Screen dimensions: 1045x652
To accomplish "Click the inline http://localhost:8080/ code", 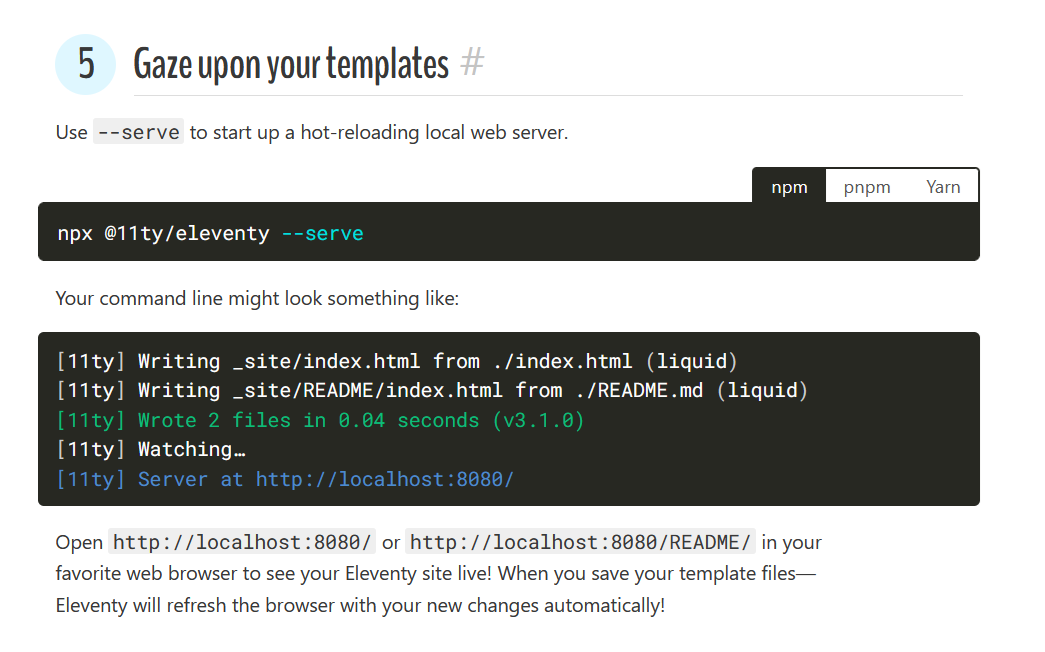I will click(242, 542).
